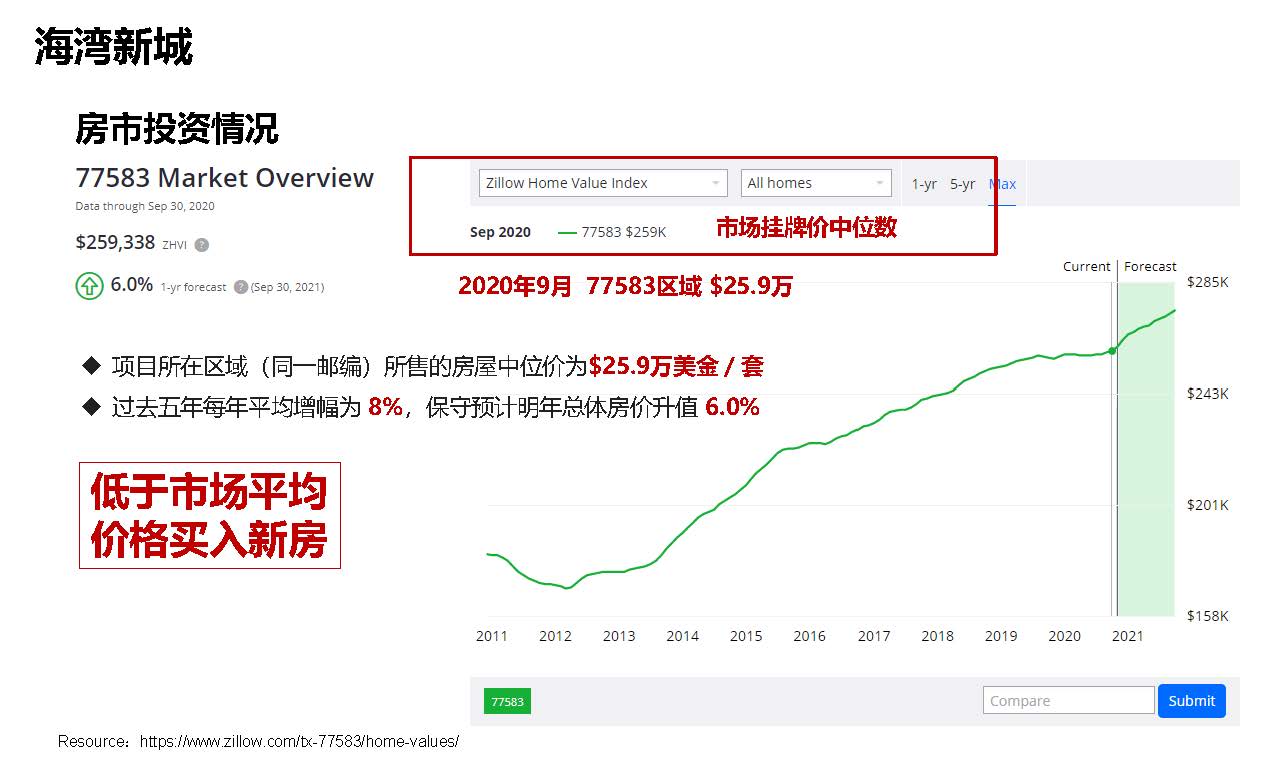The image size is (1286, 764).
Task: Switch chart range to 1-yr
Action: click(x=924, y=184)
